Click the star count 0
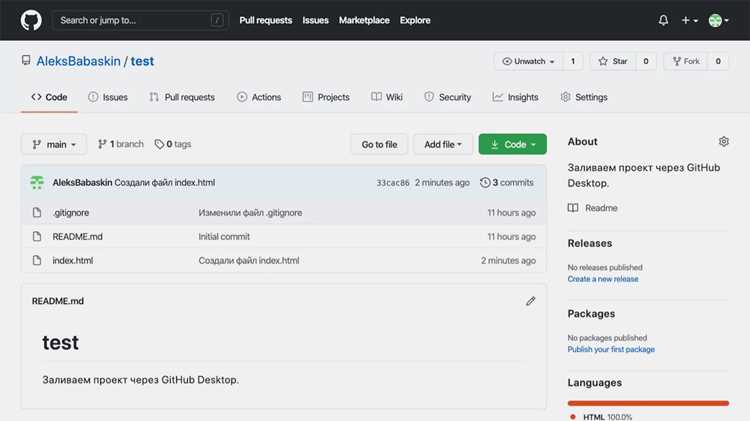Viewport: 750px width, 421px height. coord(646,61)
